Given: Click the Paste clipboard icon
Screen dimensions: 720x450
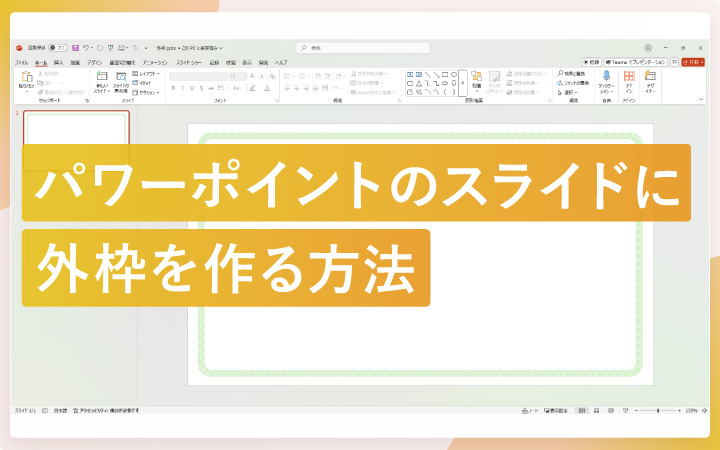Looking at the screenshot, I should pyautogui.click(x=27, y=77).
